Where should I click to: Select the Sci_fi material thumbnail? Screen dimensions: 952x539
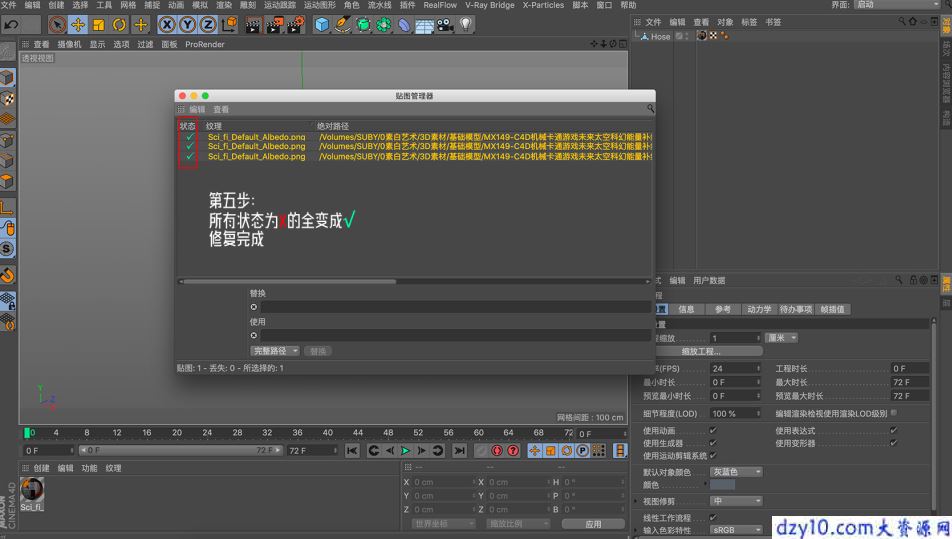(x=32, y=490)
